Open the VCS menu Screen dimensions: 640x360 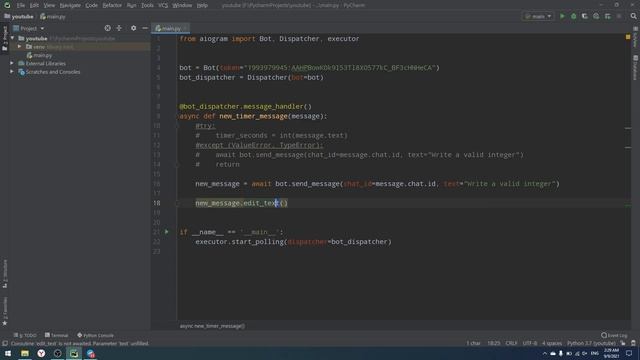(x=163, y=5)
